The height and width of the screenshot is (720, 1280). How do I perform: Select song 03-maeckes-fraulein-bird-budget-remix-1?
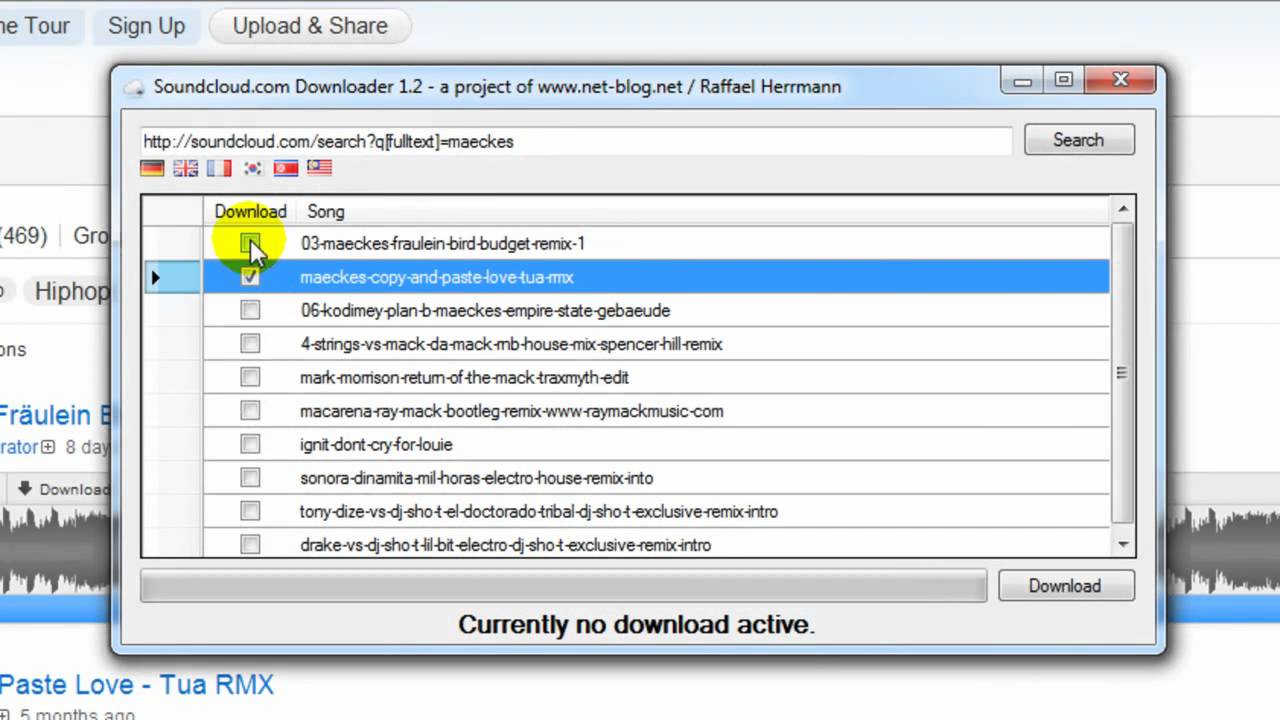(x=443, y=243)
